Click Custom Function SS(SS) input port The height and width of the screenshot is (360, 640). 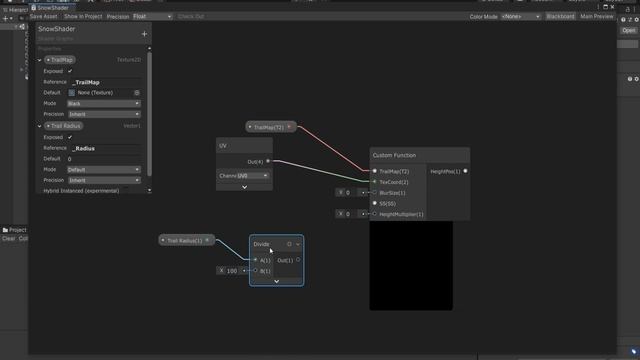click(375, 203)
